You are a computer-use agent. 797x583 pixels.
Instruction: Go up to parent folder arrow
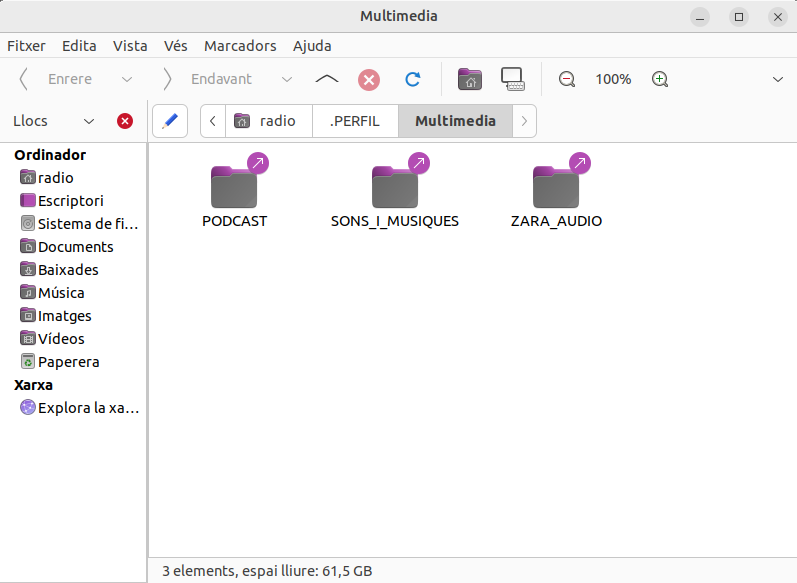click(x=327, y=79)
